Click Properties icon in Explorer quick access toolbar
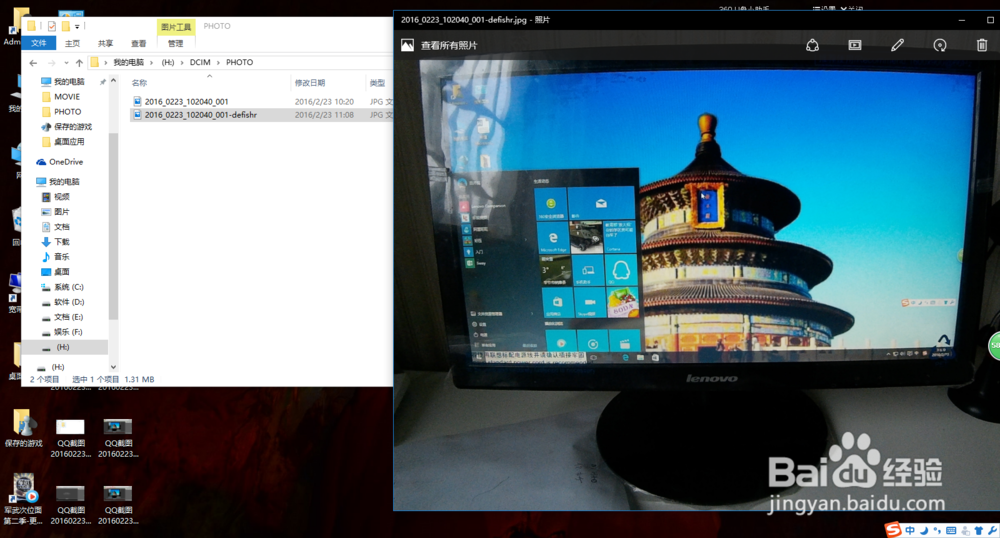Image resolution: width=1000 pixels, height=538 pixels. (52, 26)
